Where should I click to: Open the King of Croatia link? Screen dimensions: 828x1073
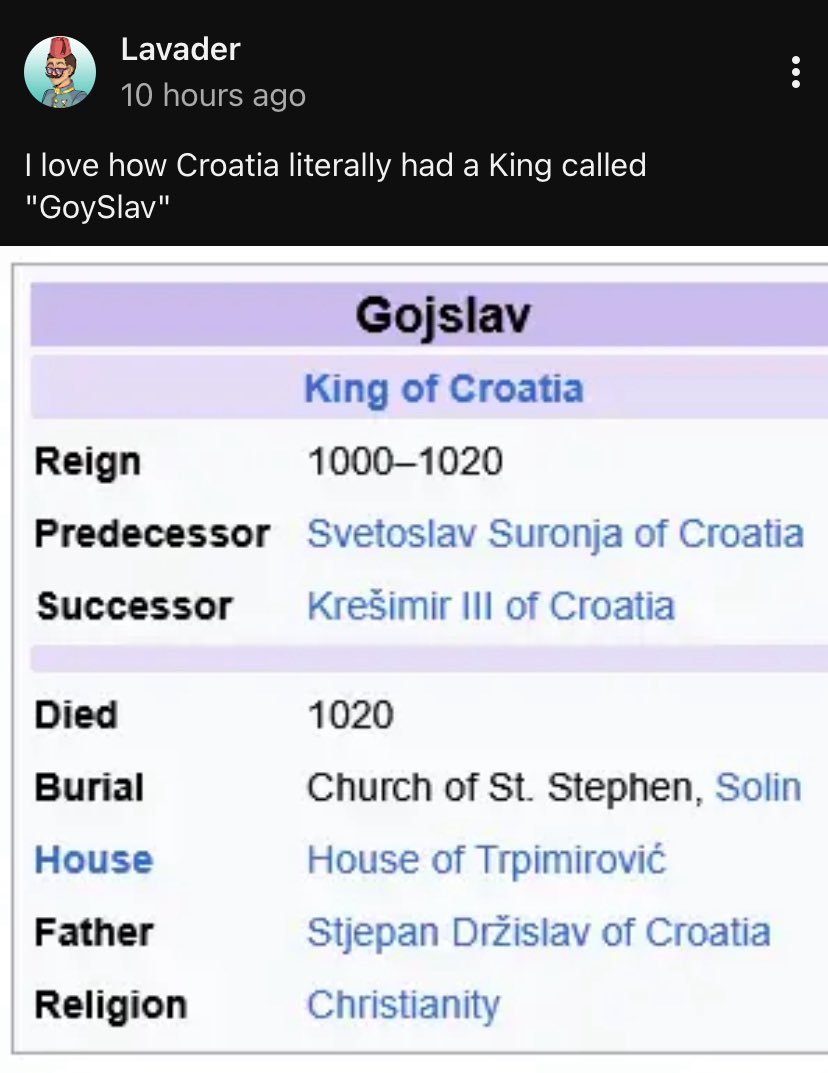pyautogui.click(x=443, y=388)
